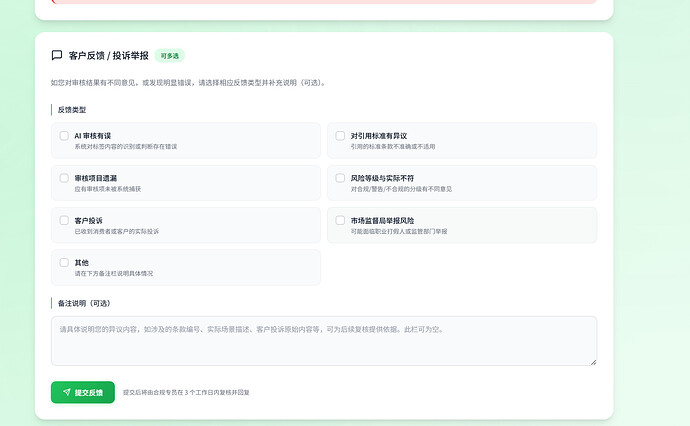This screenshot has height=426, width=690.
Task: Click the 应有审核项未被系统捕获 description
Action: coord(108,189)
